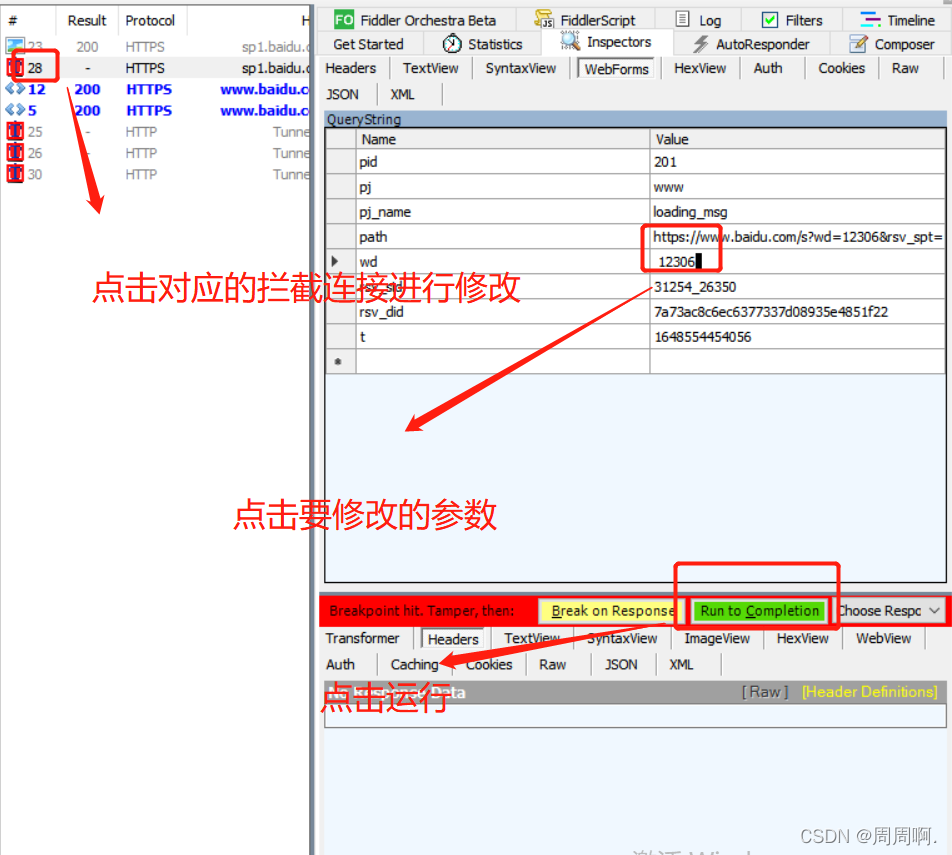The image size is (952, 855).
Task: Click the Header Definitions link
Action: (869, 692)
